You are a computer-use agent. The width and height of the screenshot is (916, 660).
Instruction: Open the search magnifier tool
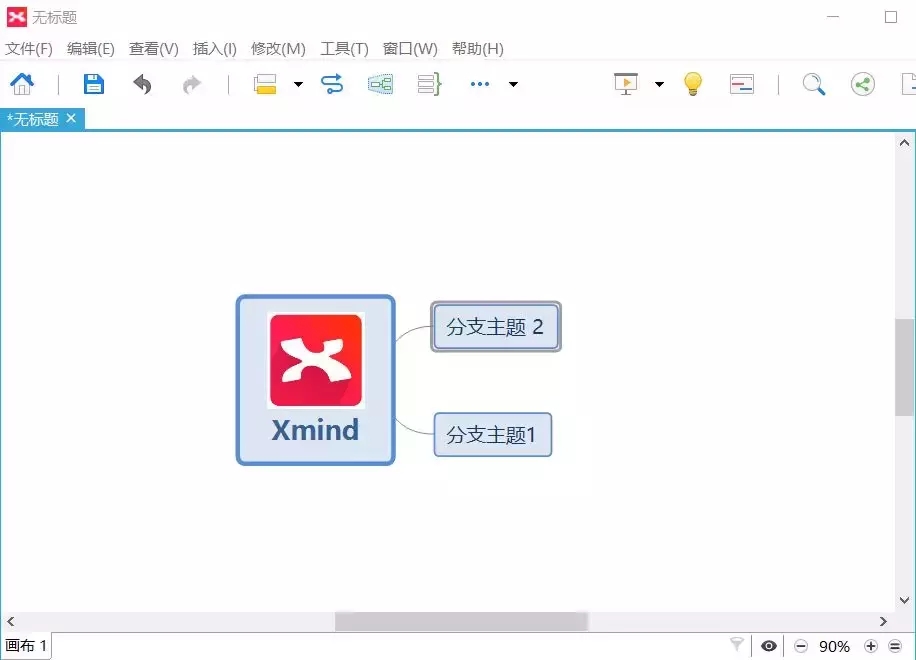click(813, 84)
